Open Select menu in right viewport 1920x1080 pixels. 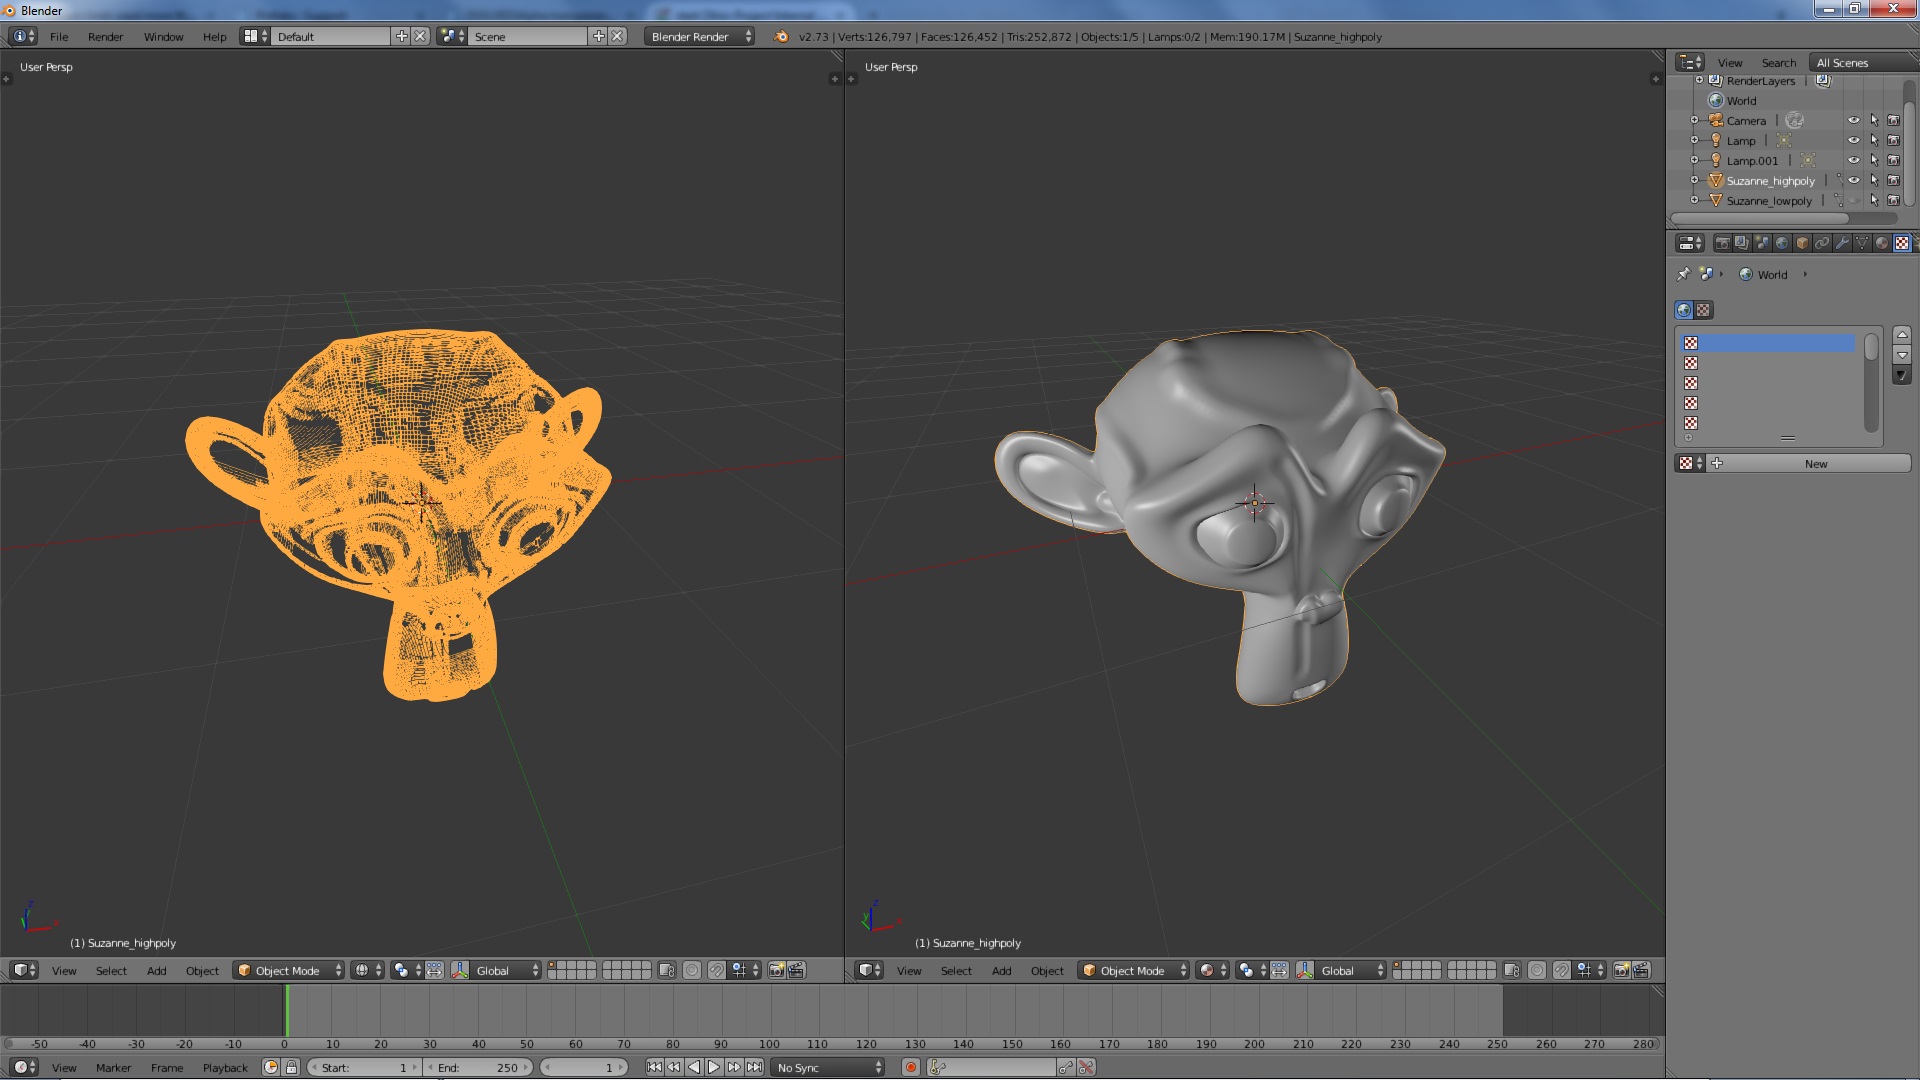pyautogui.click(x=956, y=970)
